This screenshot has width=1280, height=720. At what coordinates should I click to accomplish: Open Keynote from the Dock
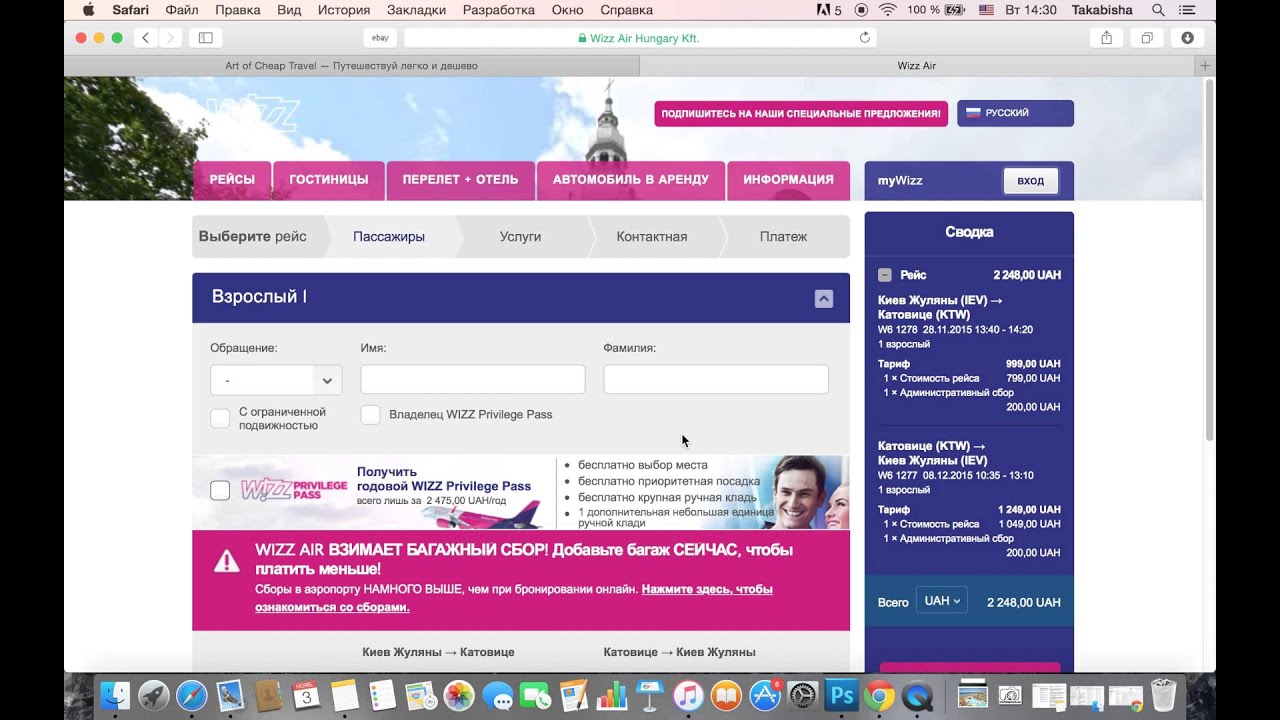(650, 696)
